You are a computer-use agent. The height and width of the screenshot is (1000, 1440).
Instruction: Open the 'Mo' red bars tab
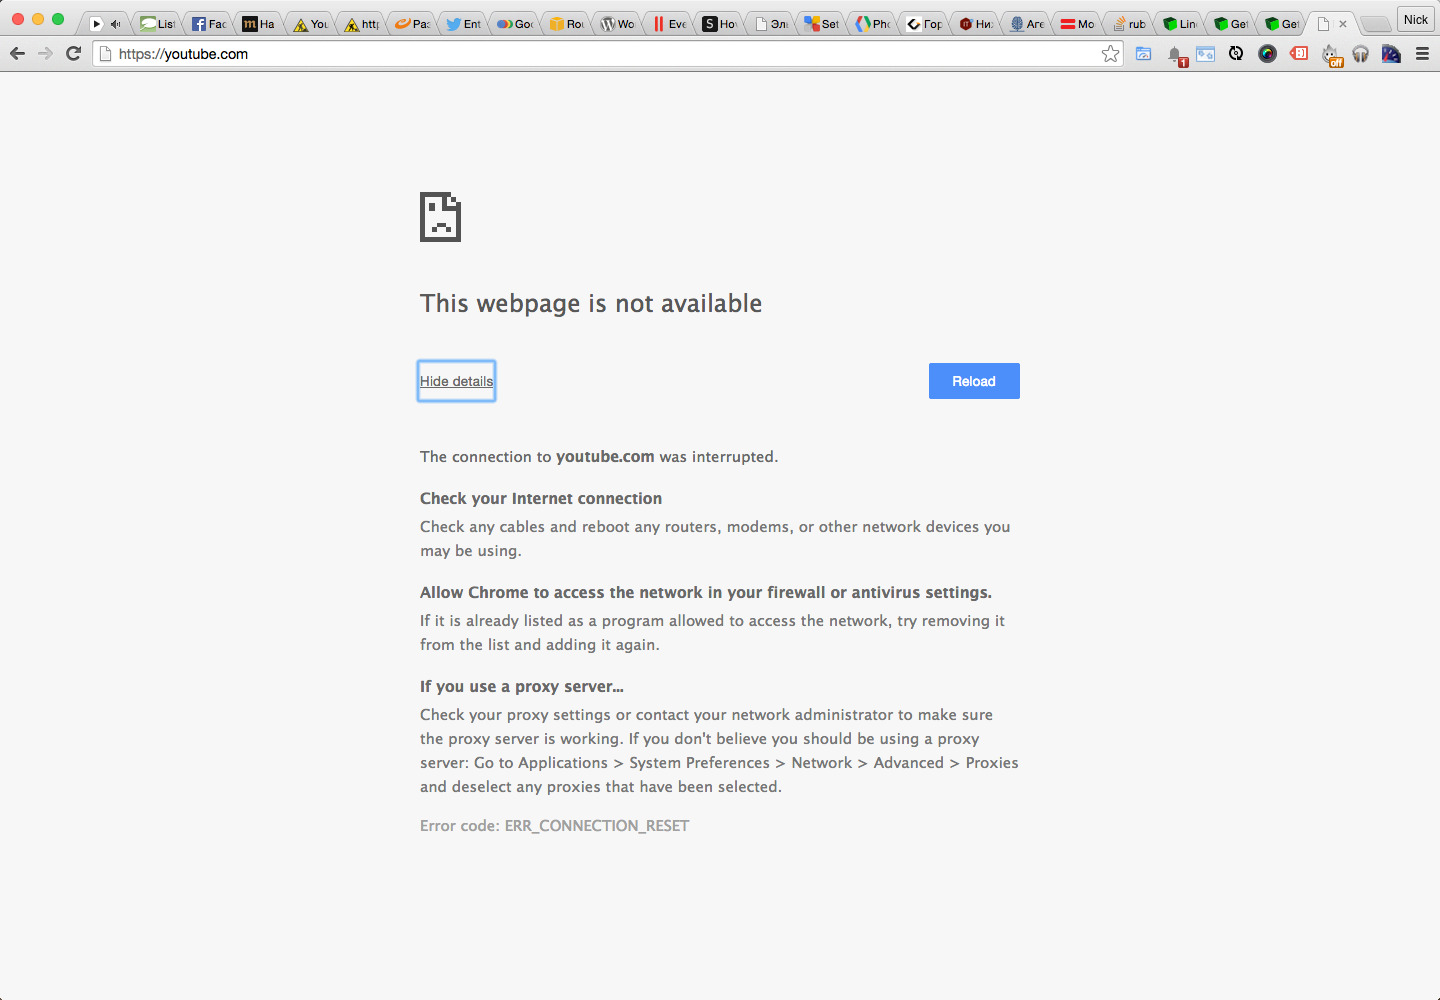click(x=1077, y=24)
